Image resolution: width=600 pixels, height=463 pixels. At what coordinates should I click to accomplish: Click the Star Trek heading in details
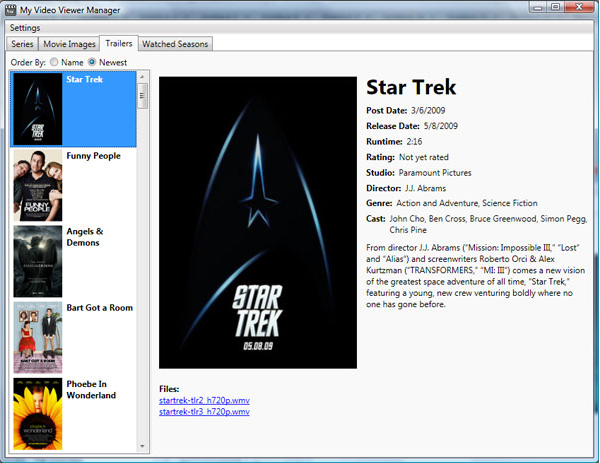tap(411, 87)
